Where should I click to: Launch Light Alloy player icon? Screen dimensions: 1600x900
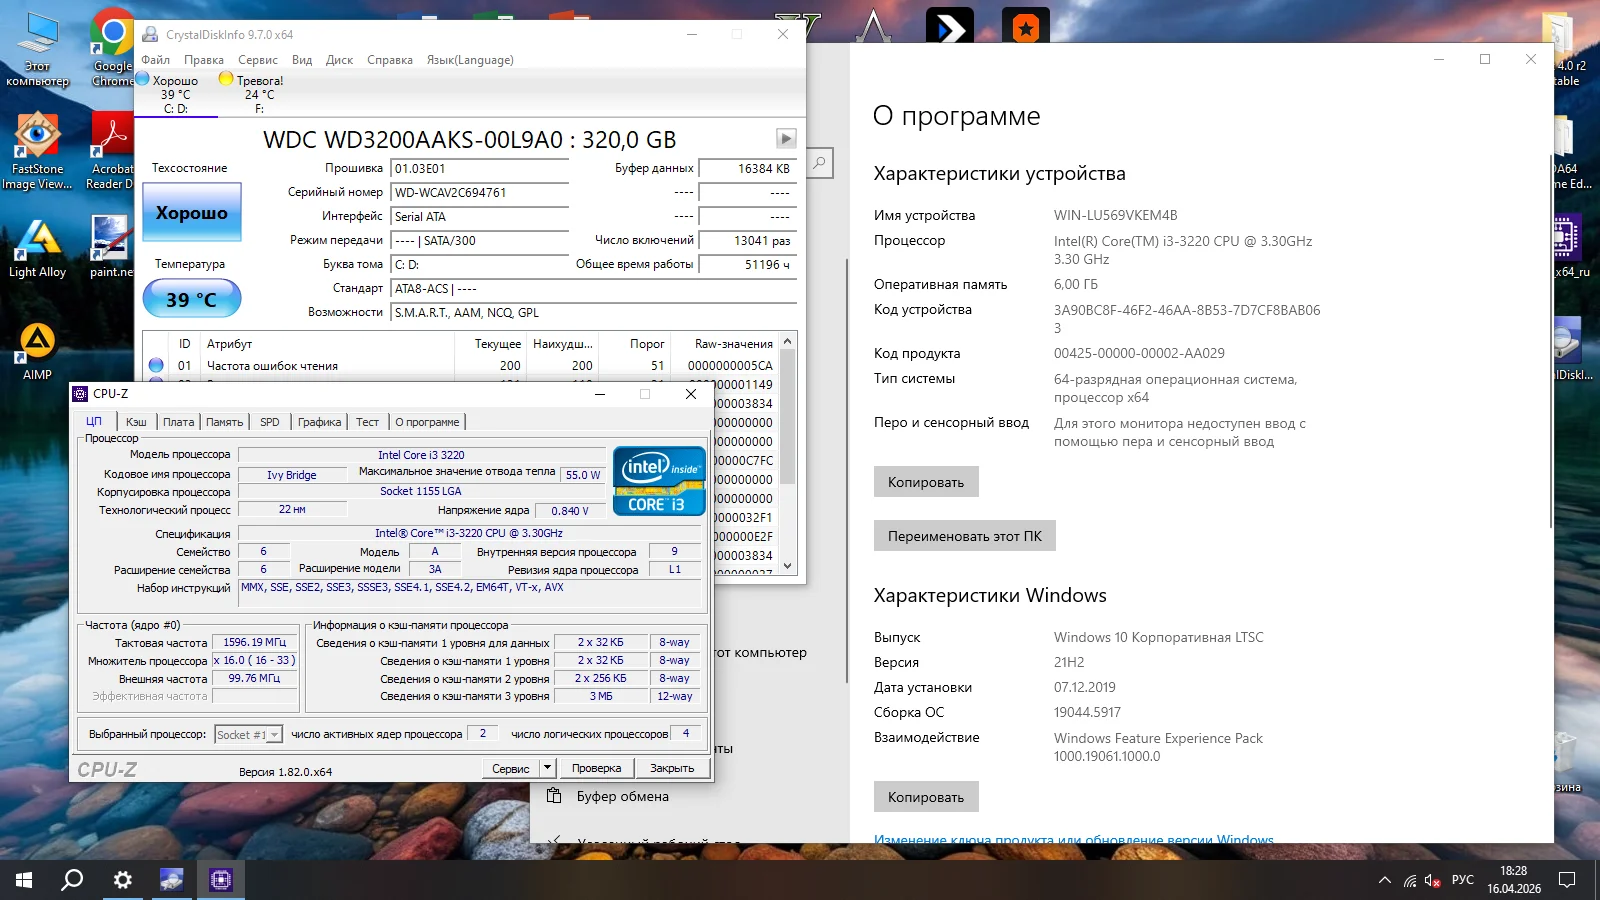tap(37, 248)
